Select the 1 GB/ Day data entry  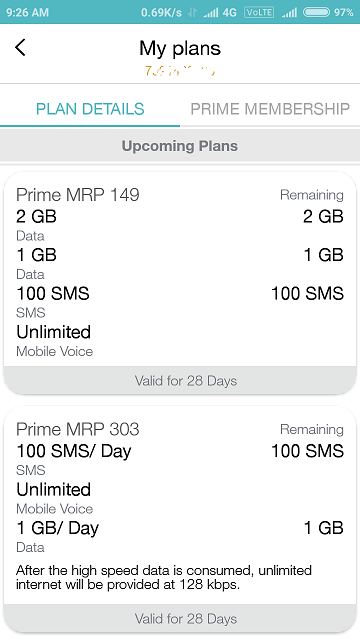pos(57,528)
